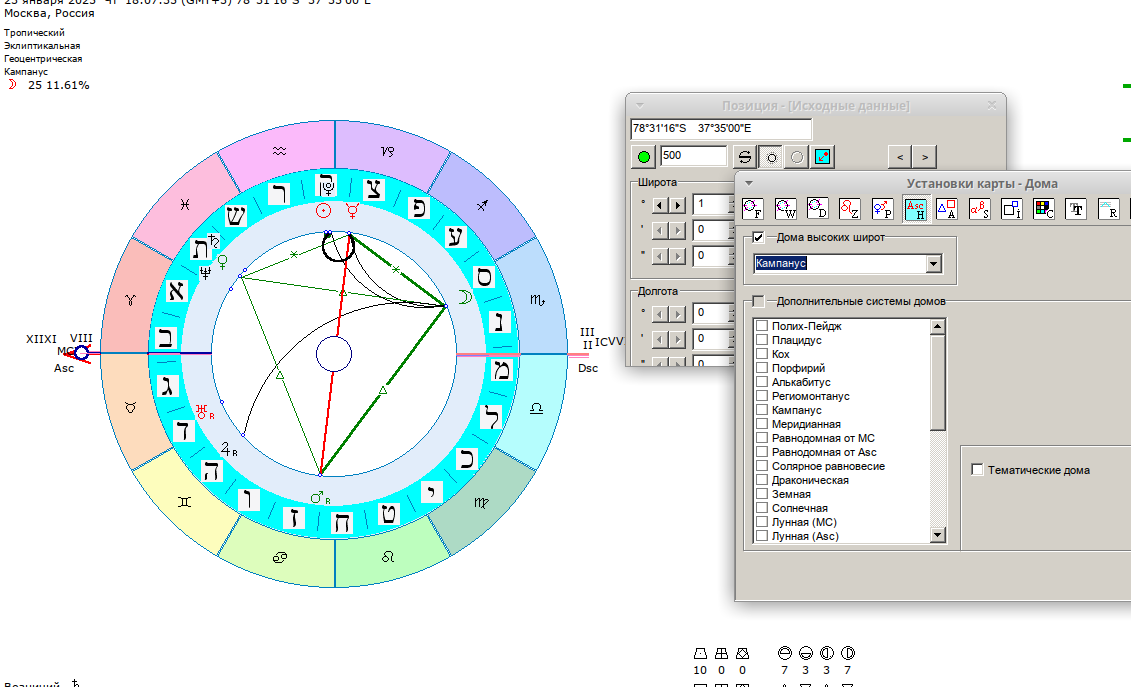Check Равнодомная от Asc option
Viewport: 1131px width, 687px height.
(x=762, y=452)
